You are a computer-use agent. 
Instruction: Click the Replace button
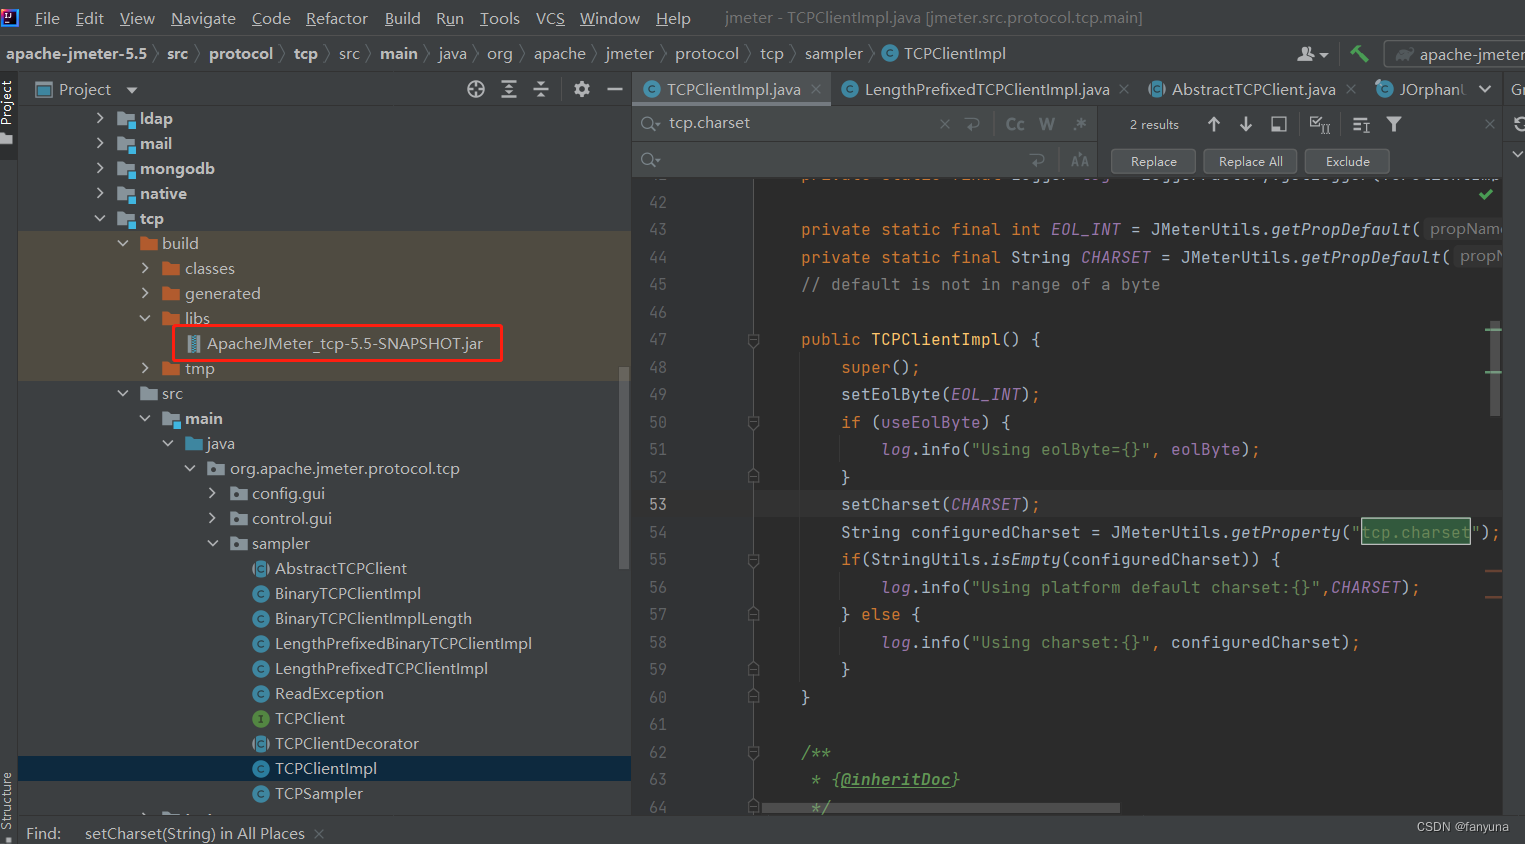[x=1153, y=161]
